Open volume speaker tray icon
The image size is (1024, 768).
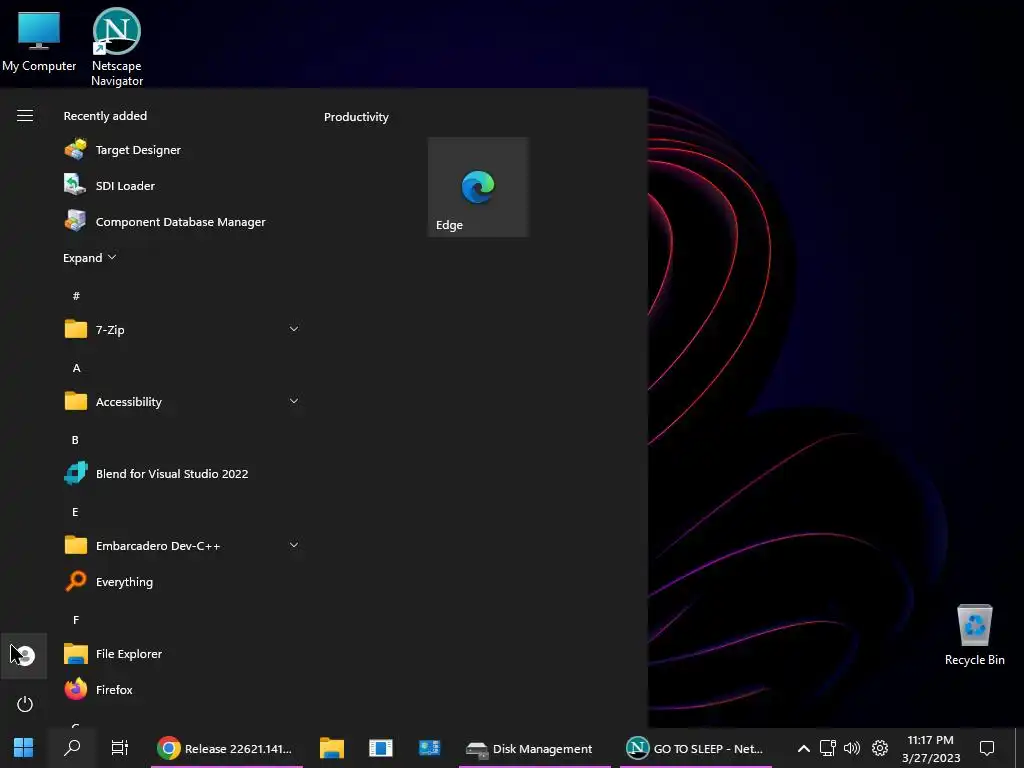(852, 748)
